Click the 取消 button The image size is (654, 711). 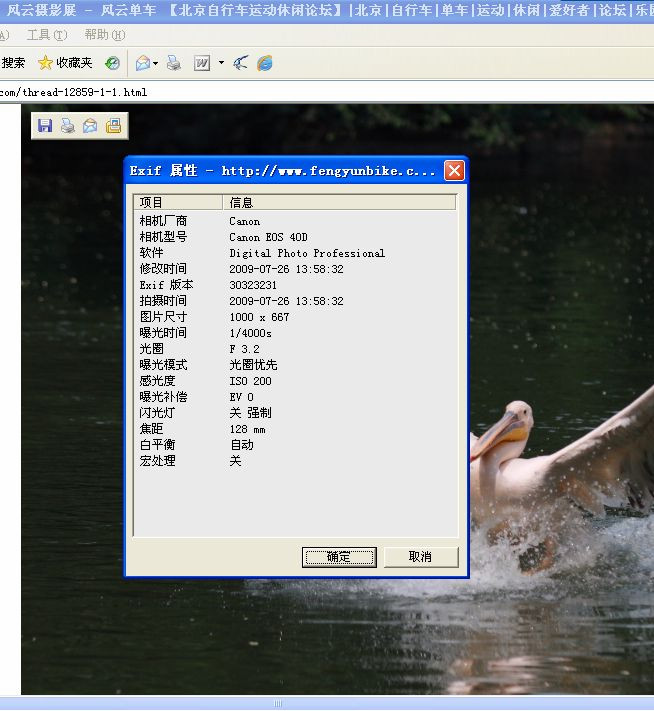421,557
